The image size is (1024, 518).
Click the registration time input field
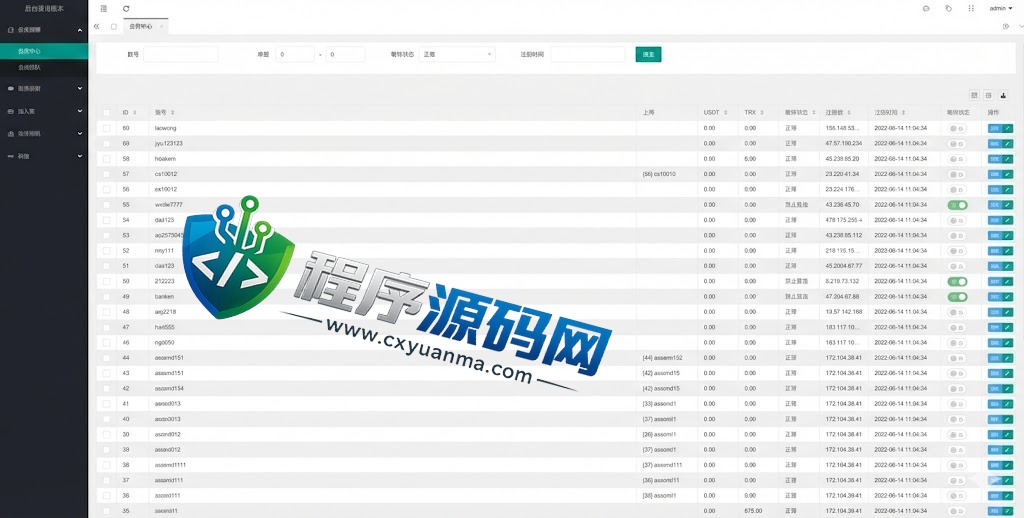tap(588, 55)
